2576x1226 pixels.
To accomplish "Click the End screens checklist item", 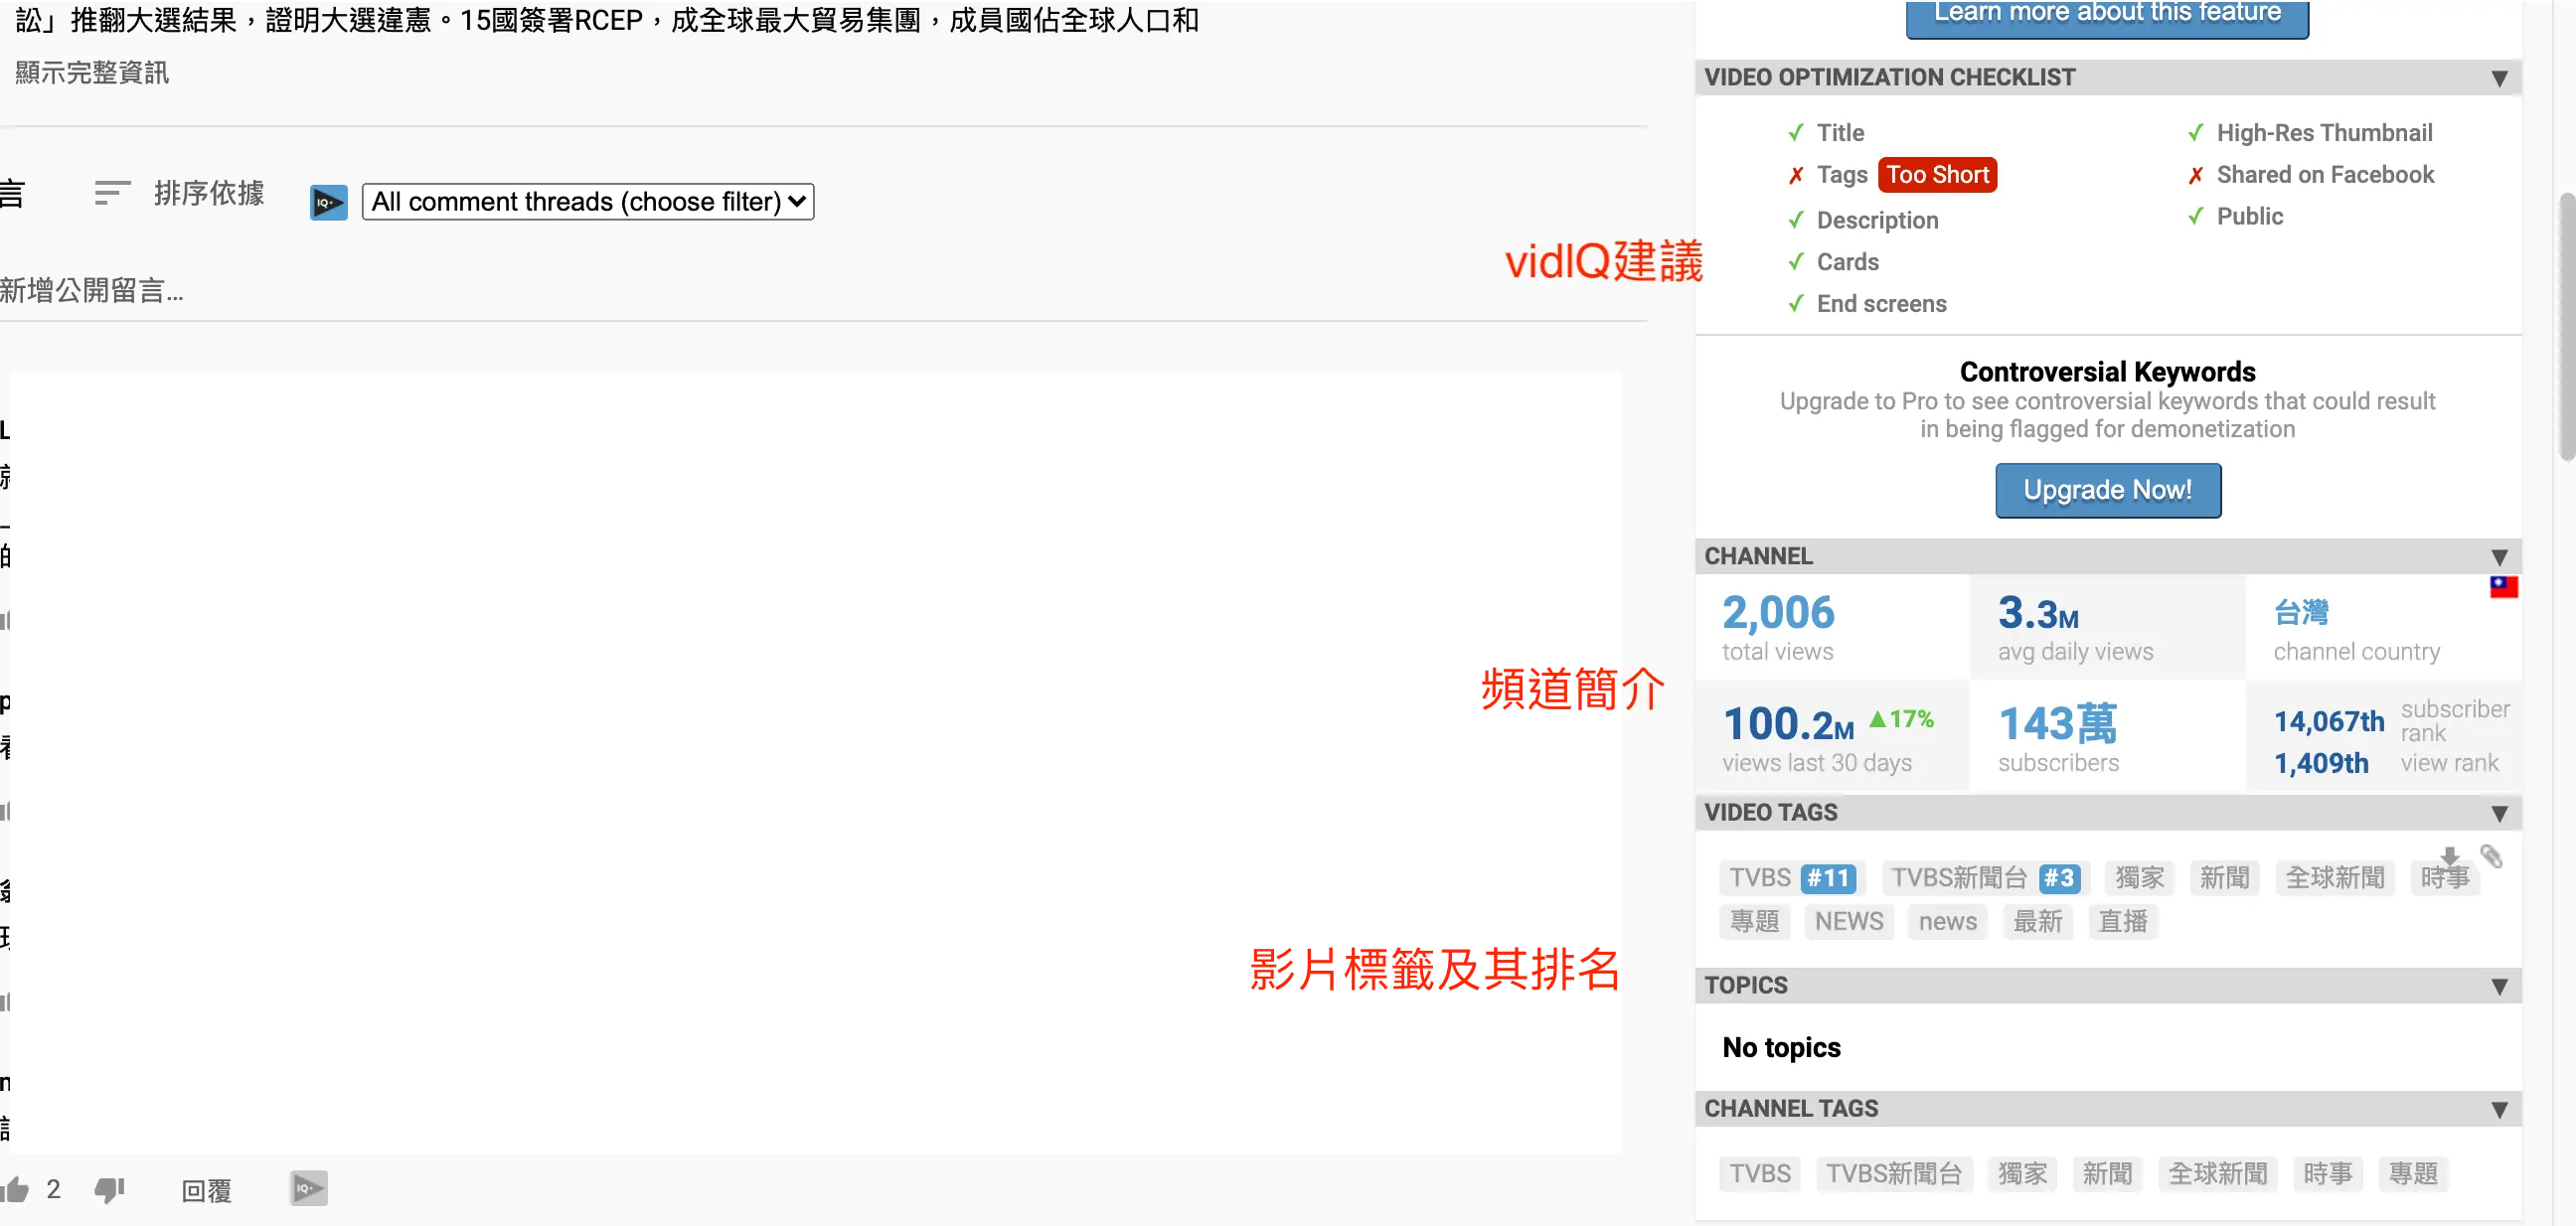I will (1881, 304).
